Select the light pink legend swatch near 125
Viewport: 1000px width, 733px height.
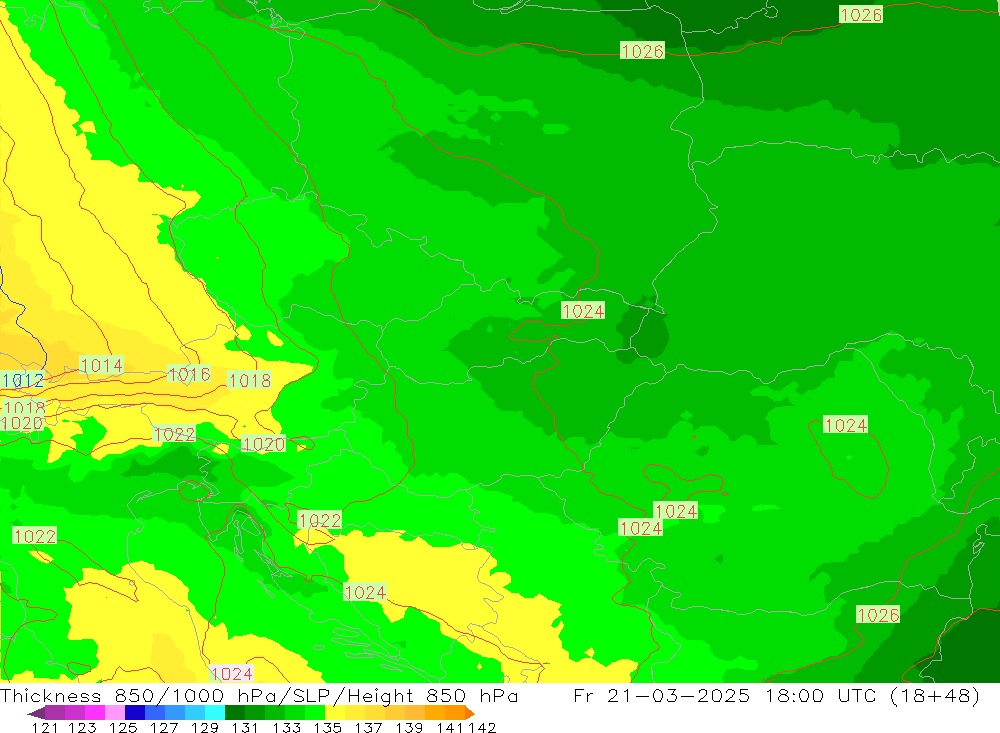point(115,713)
